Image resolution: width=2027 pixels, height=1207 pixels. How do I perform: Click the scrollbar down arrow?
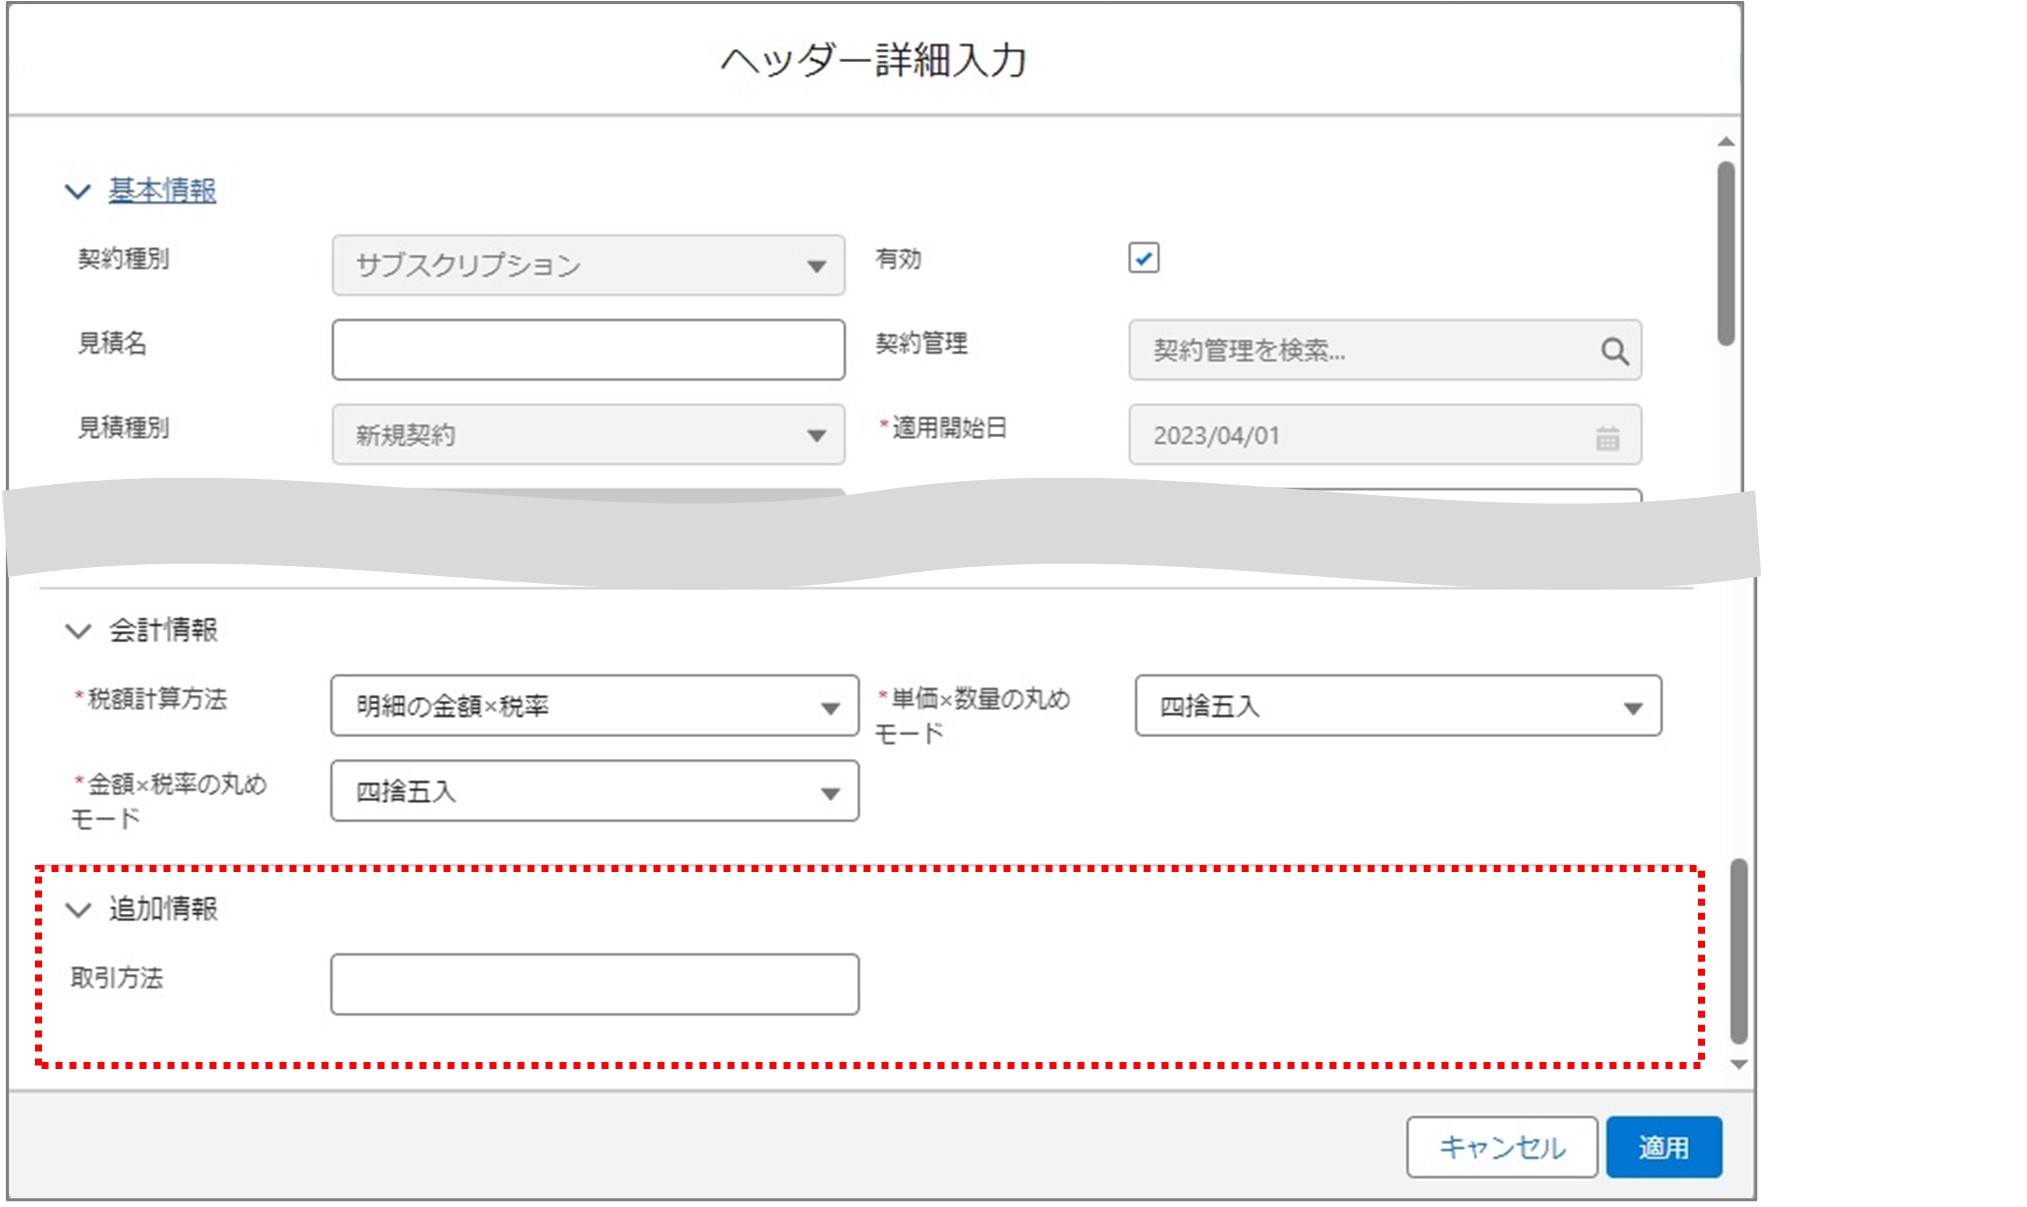pos(1738,1065)
